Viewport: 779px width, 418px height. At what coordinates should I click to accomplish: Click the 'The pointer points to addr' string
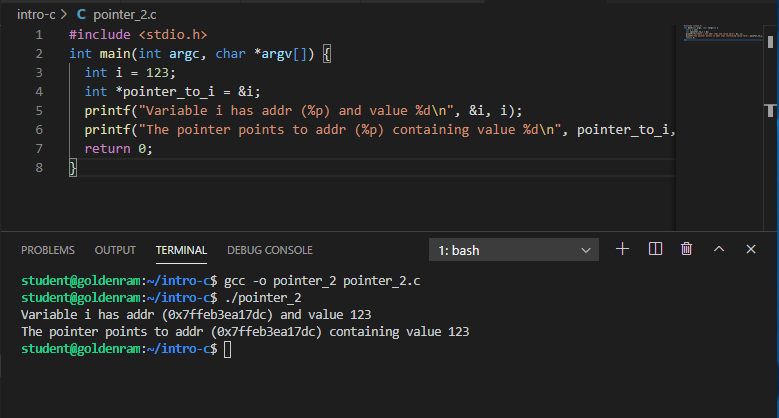(x=350, y=130)
